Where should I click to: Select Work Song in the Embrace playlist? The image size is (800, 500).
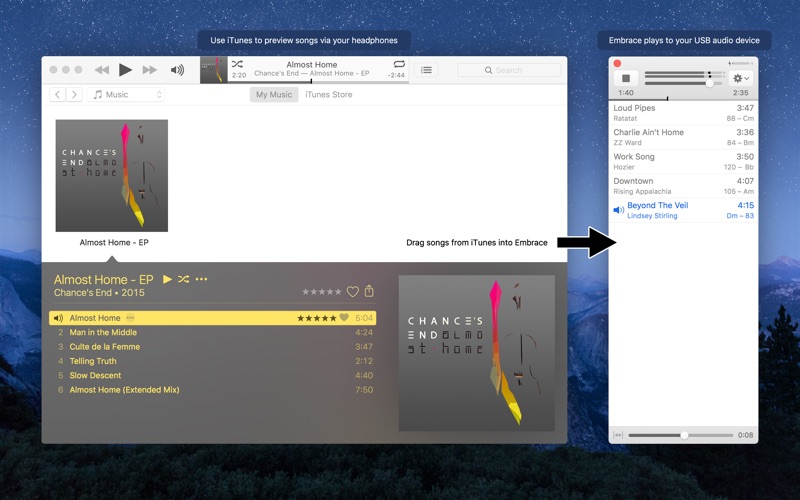point(683,162)
